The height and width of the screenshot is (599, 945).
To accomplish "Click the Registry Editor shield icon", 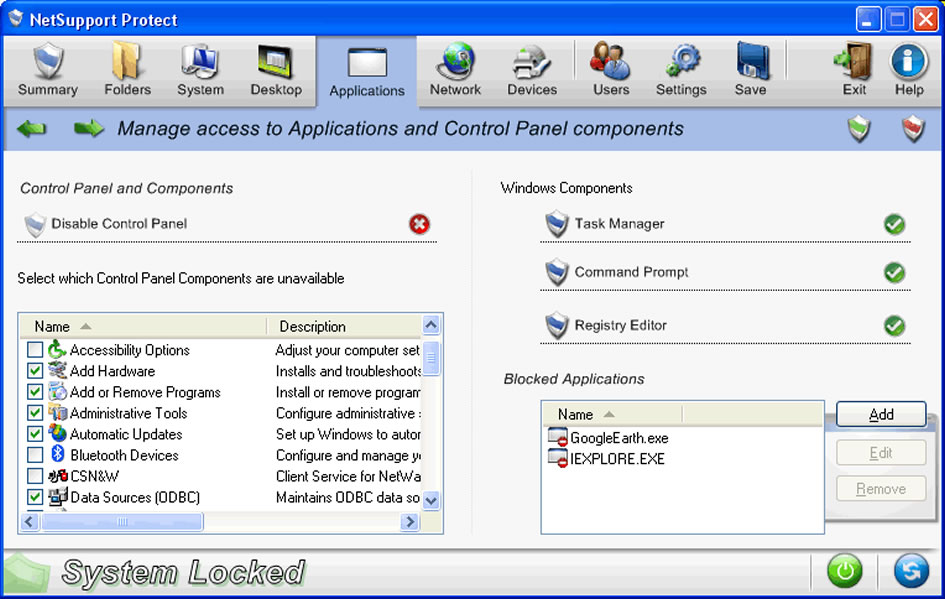I will click(557, 326).
